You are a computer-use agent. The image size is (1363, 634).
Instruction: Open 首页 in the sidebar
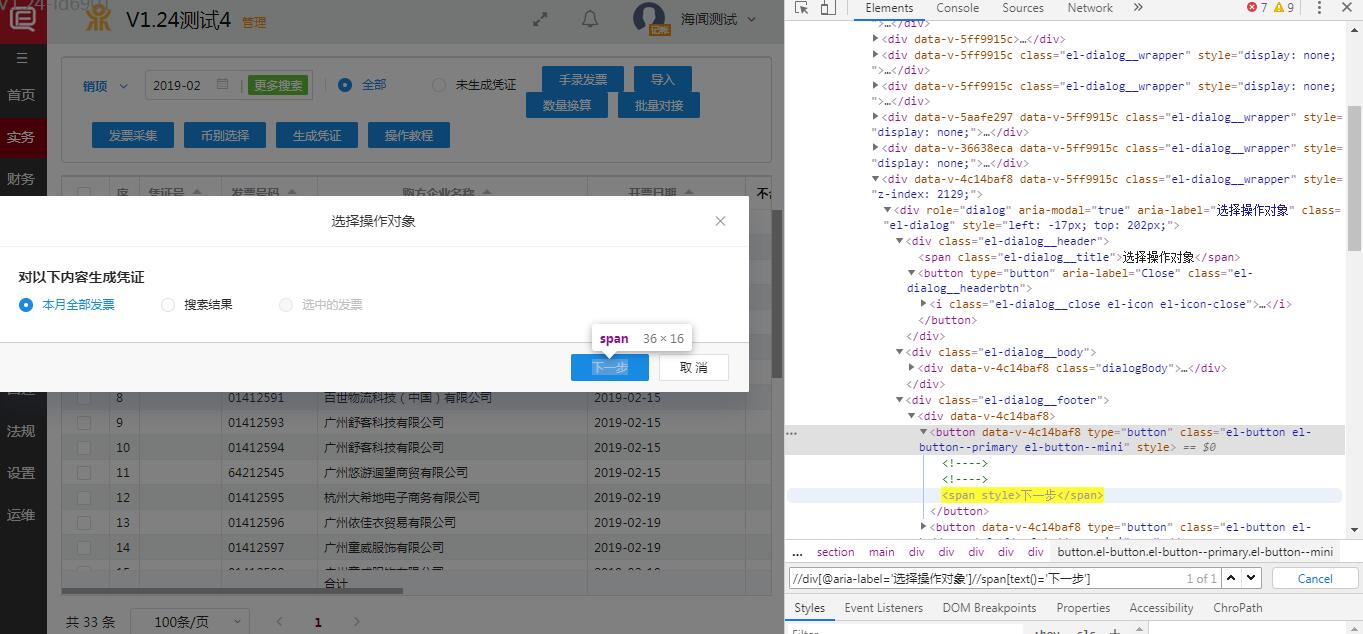click(x=21, y=95)
